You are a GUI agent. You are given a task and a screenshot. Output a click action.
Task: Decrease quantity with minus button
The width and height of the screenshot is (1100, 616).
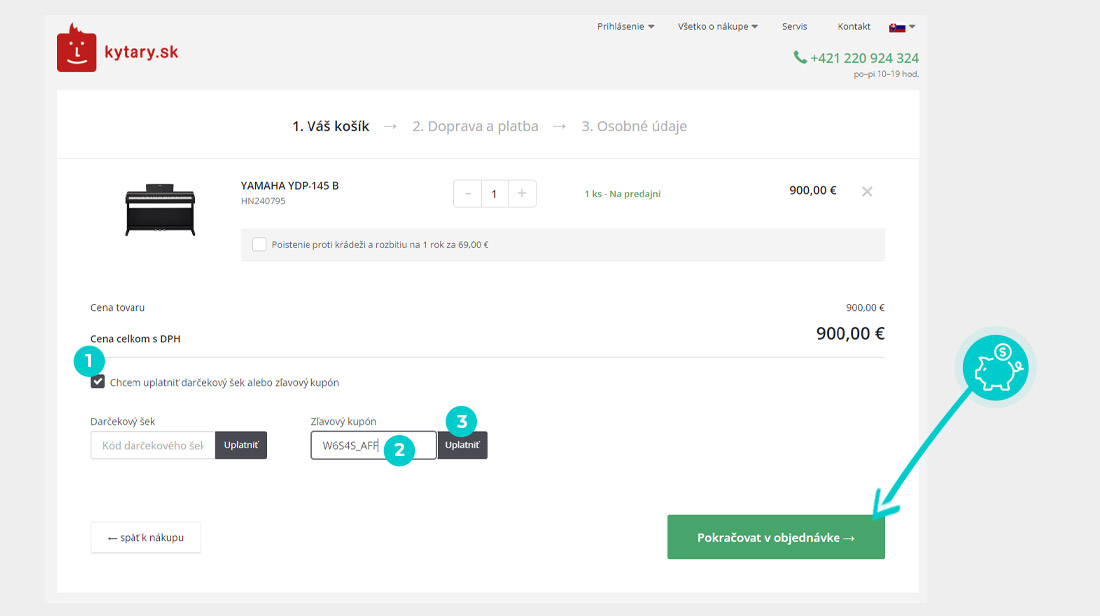pyautogui.click(x=468, y=194)
